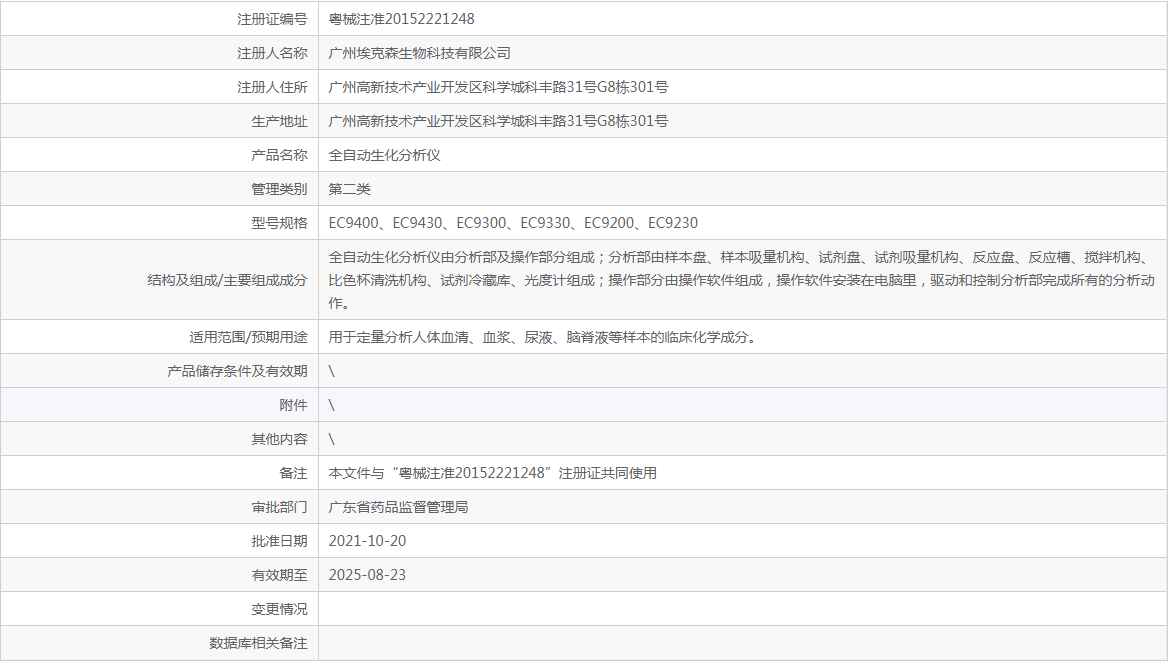Select expiry date 2025-08-23

pyautogui.click(x=368, y=575)
